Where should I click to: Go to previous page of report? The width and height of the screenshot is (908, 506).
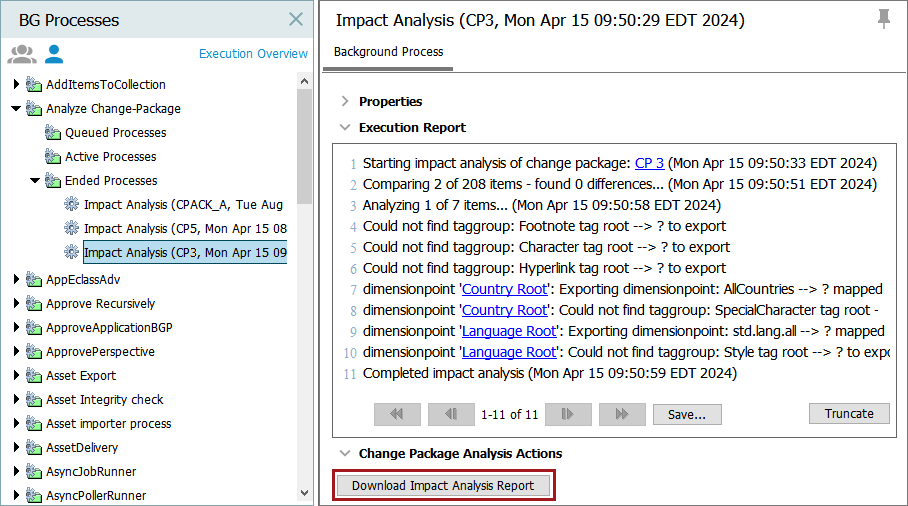(451, 414)
